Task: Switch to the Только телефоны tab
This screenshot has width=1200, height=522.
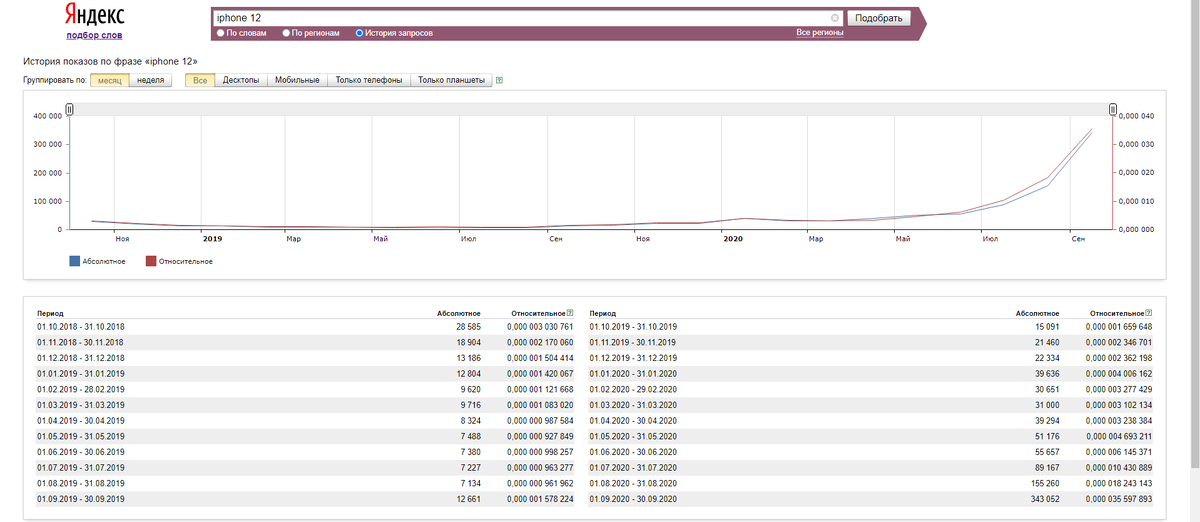Action: pyautogui.click(x=369, y=80)
